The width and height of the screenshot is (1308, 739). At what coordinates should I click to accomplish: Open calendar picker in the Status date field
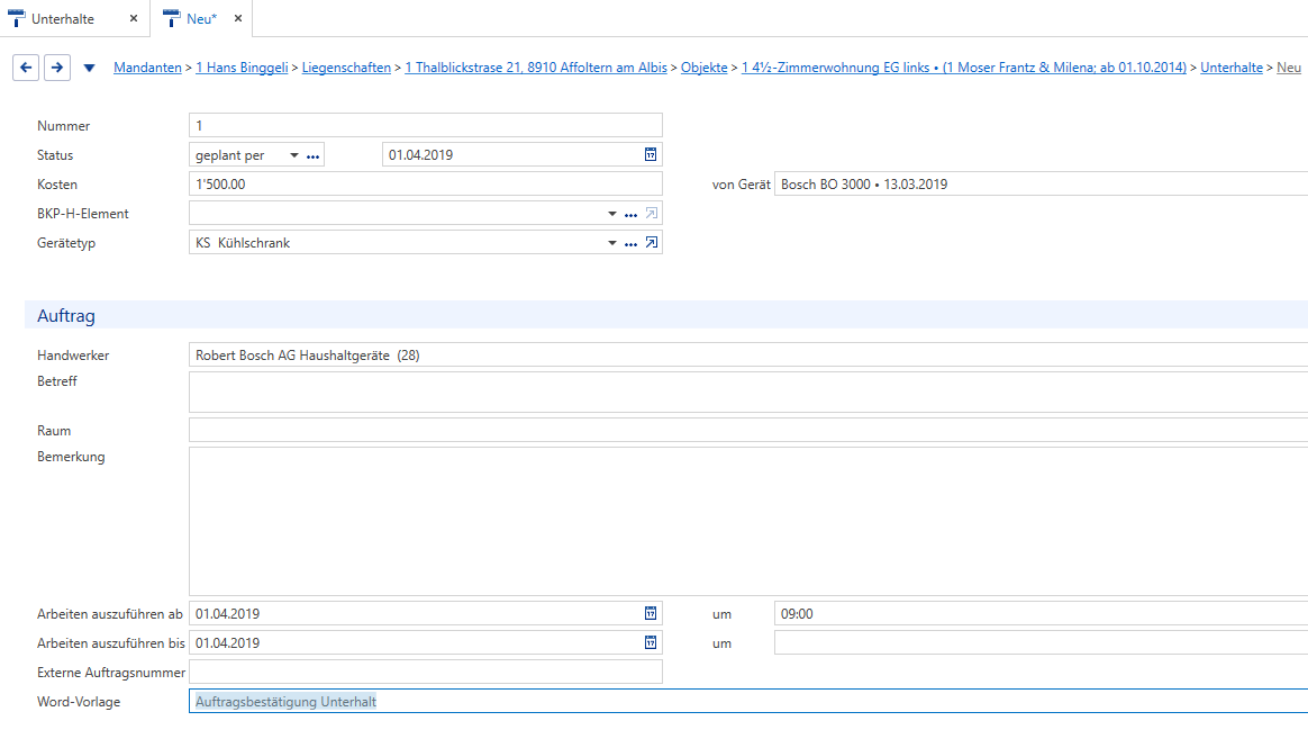[x=650, y=155]
